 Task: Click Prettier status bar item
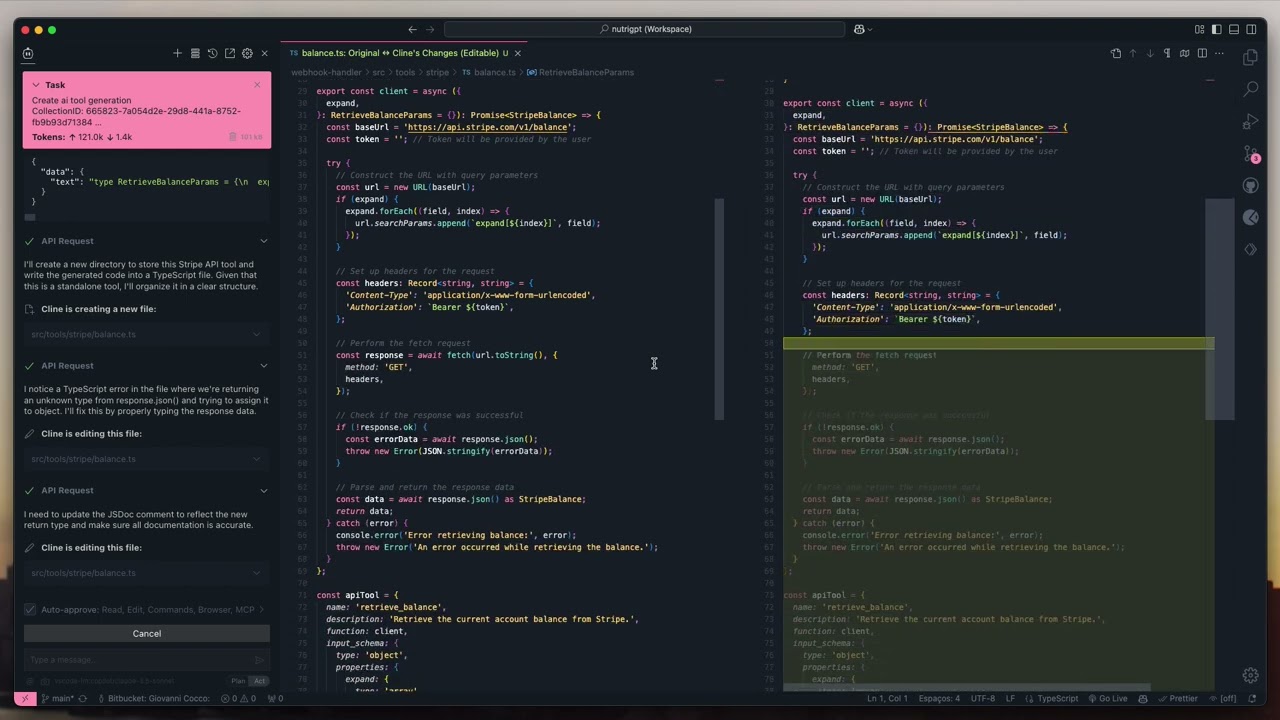pos(1177,698)
